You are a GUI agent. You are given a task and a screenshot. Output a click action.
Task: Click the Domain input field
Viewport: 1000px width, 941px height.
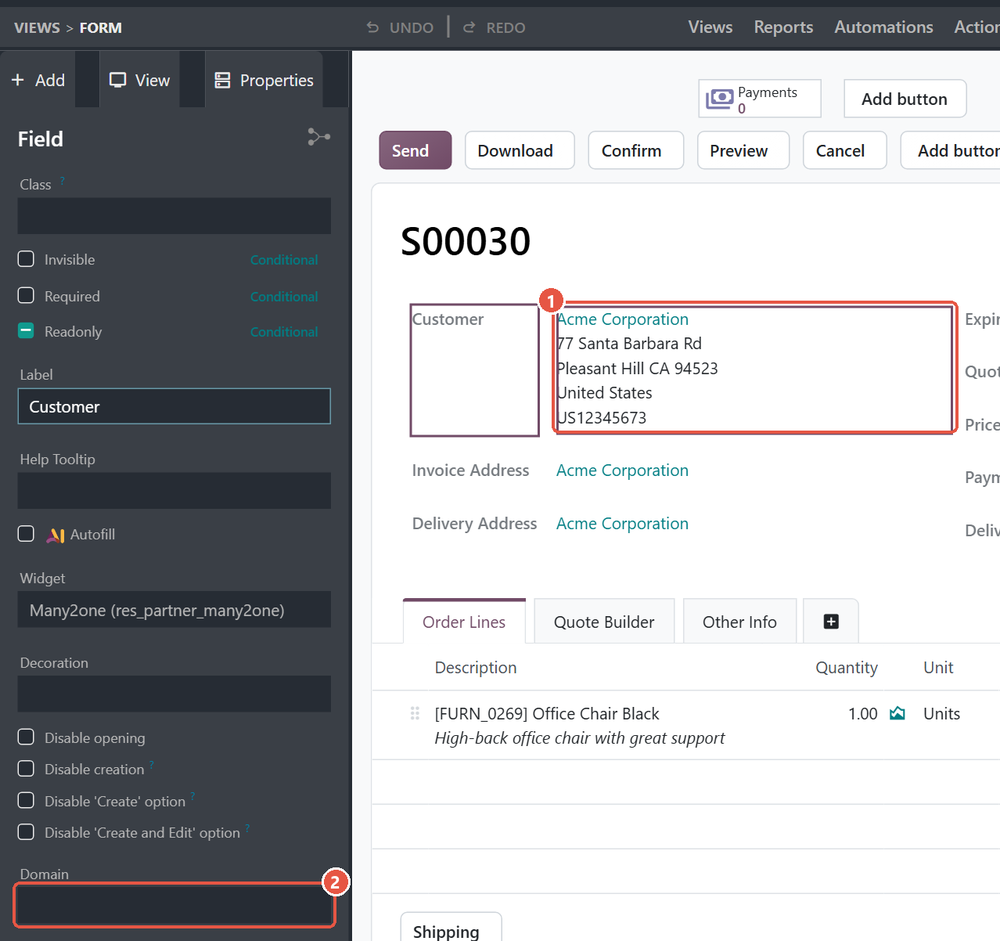(174, 905)
